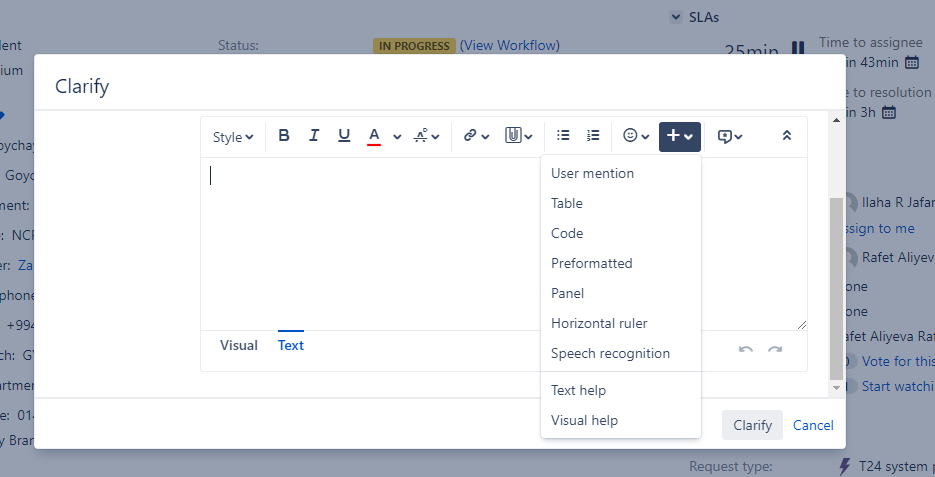Open attachment options dropdown arrow
This screenshot has width=935, height=477.
coord(528,137)
